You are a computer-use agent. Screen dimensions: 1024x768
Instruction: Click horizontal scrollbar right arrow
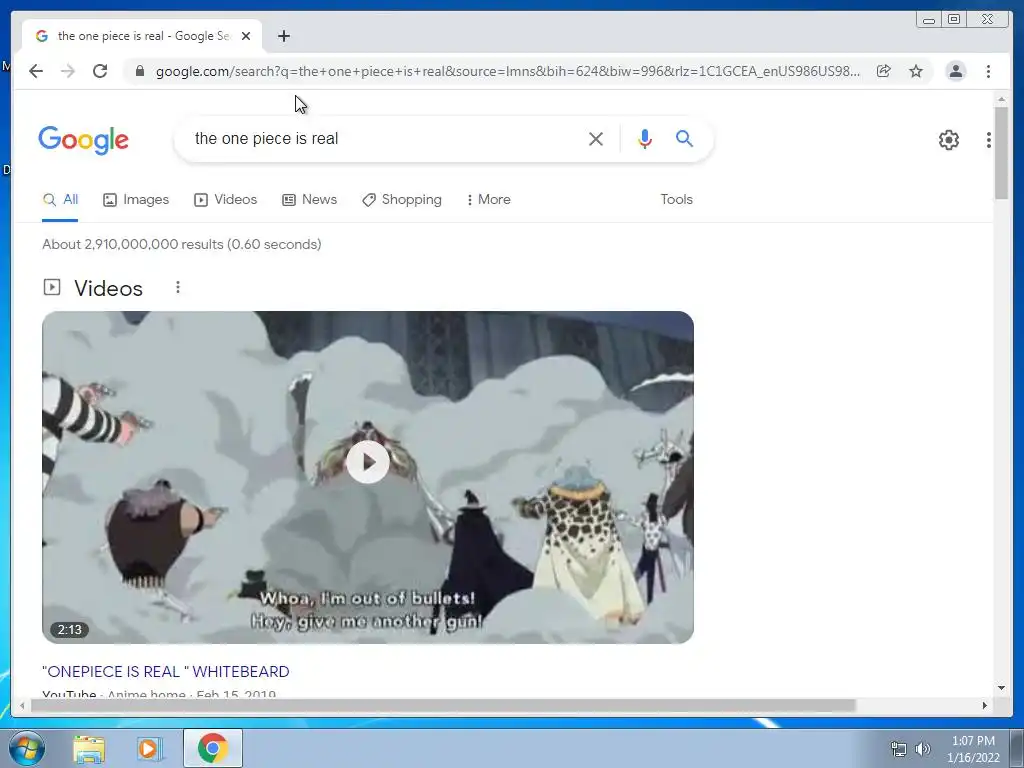click(x=985, y=705)
